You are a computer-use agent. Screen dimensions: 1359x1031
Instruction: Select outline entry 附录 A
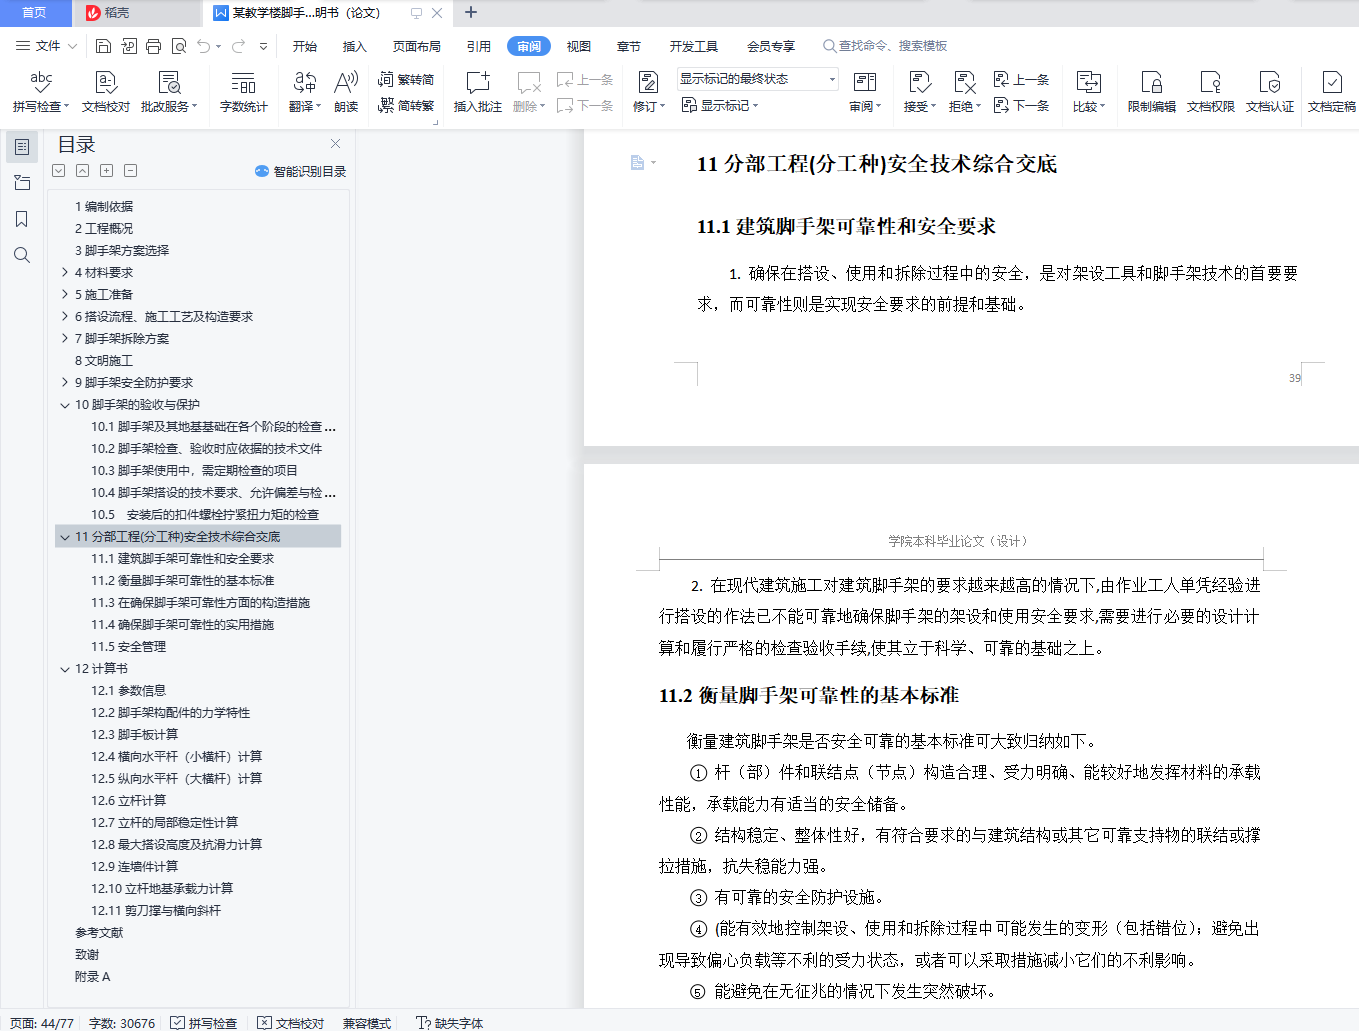coord(93,977)
